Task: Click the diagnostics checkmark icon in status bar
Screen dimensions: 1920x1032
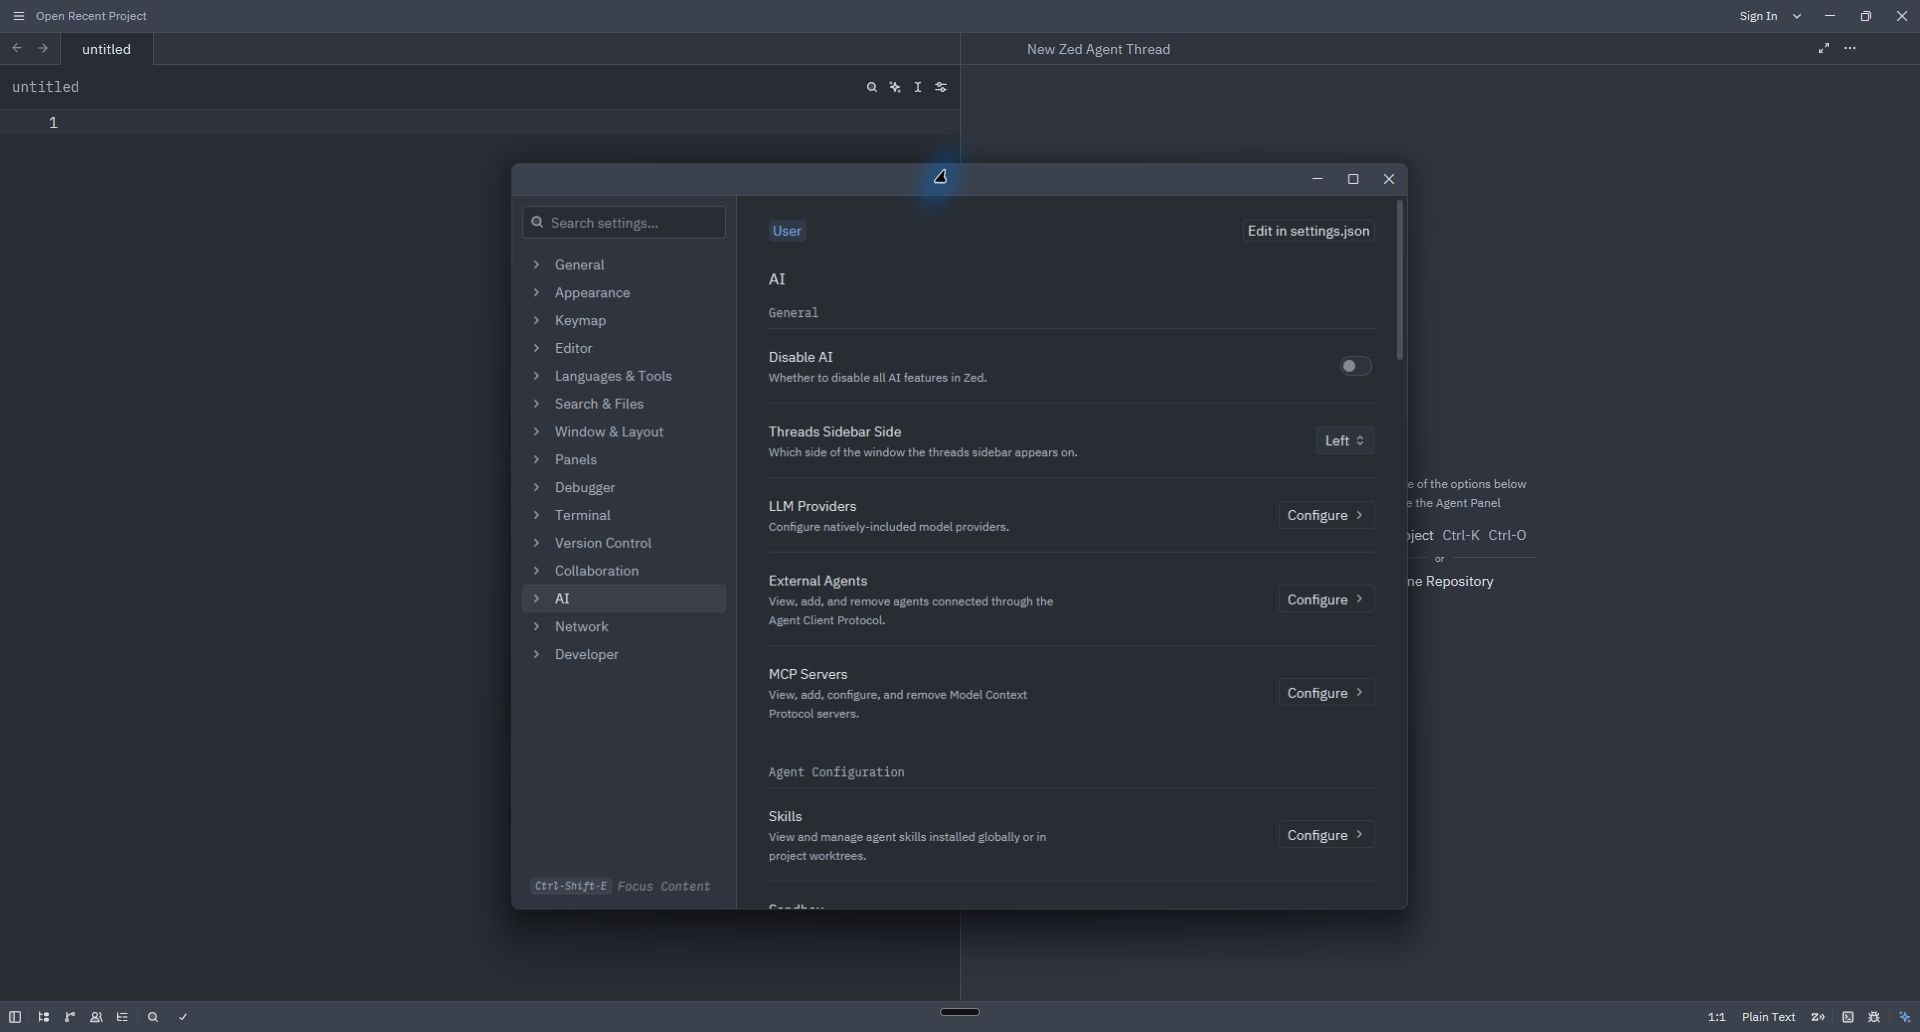Action: pos(184,1018)
